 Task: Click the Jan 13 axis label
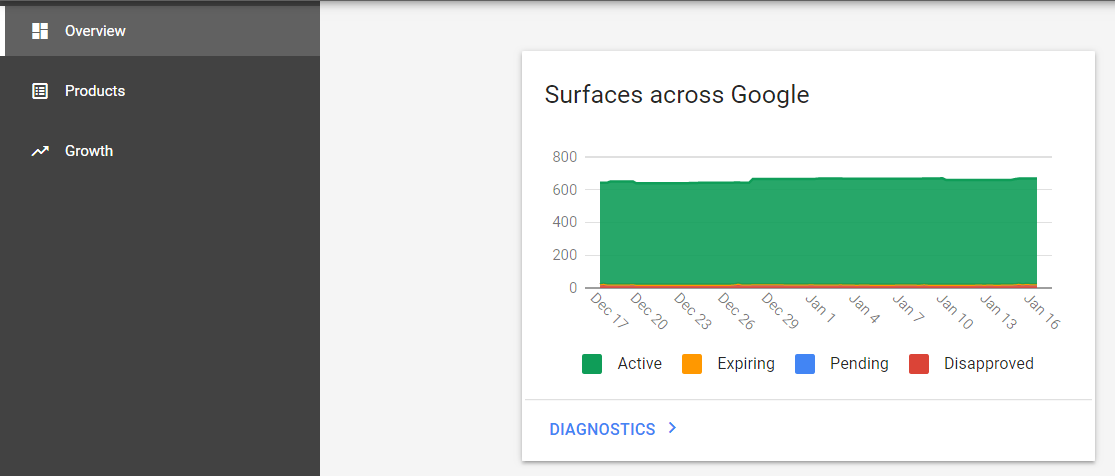point(998,312)
